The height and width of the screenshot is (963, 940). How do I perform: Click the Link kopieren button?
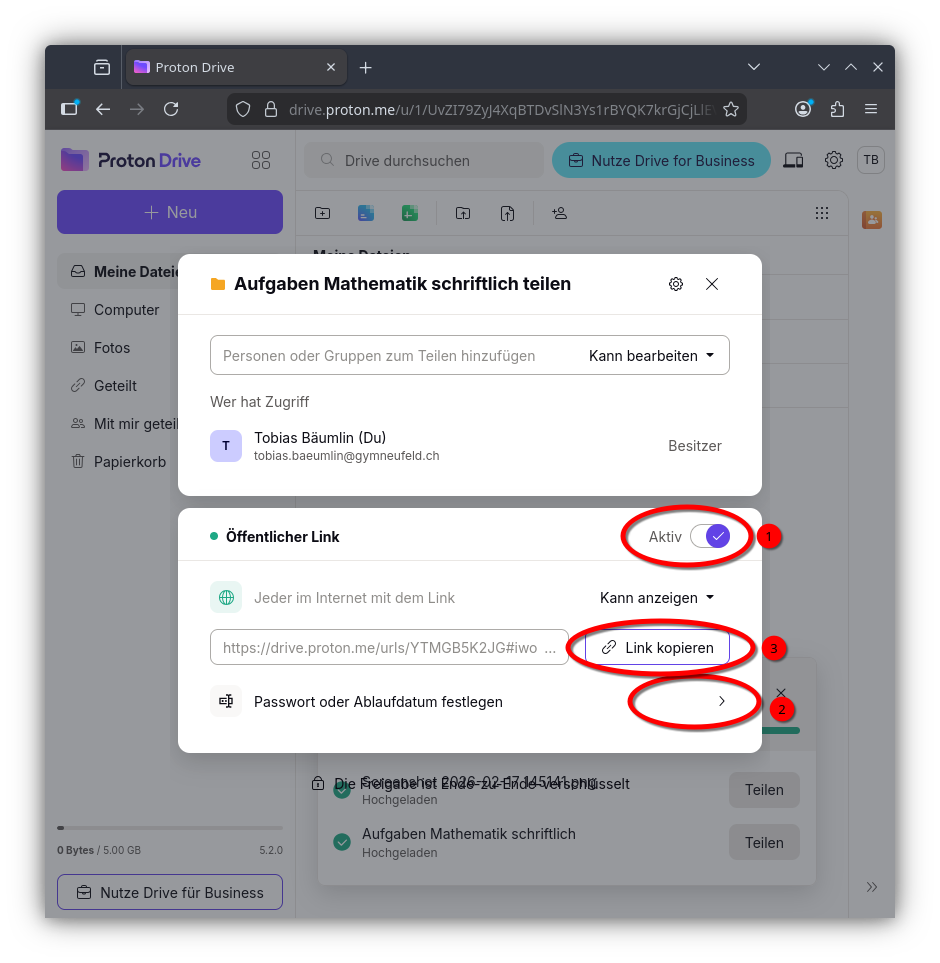click(657, 648)
